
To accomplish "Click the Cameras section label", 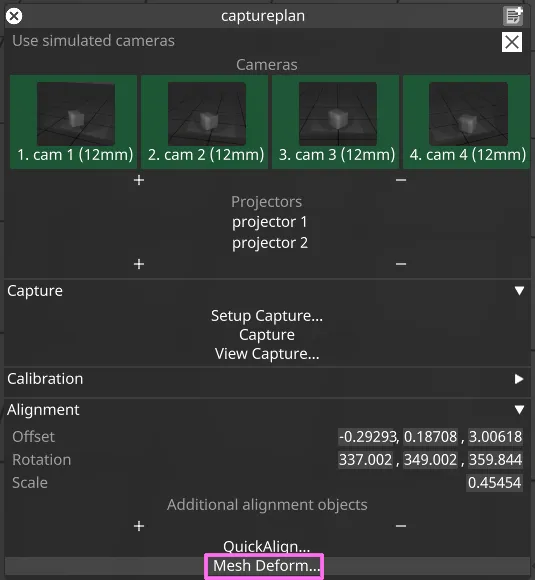I will click(267, 65).
